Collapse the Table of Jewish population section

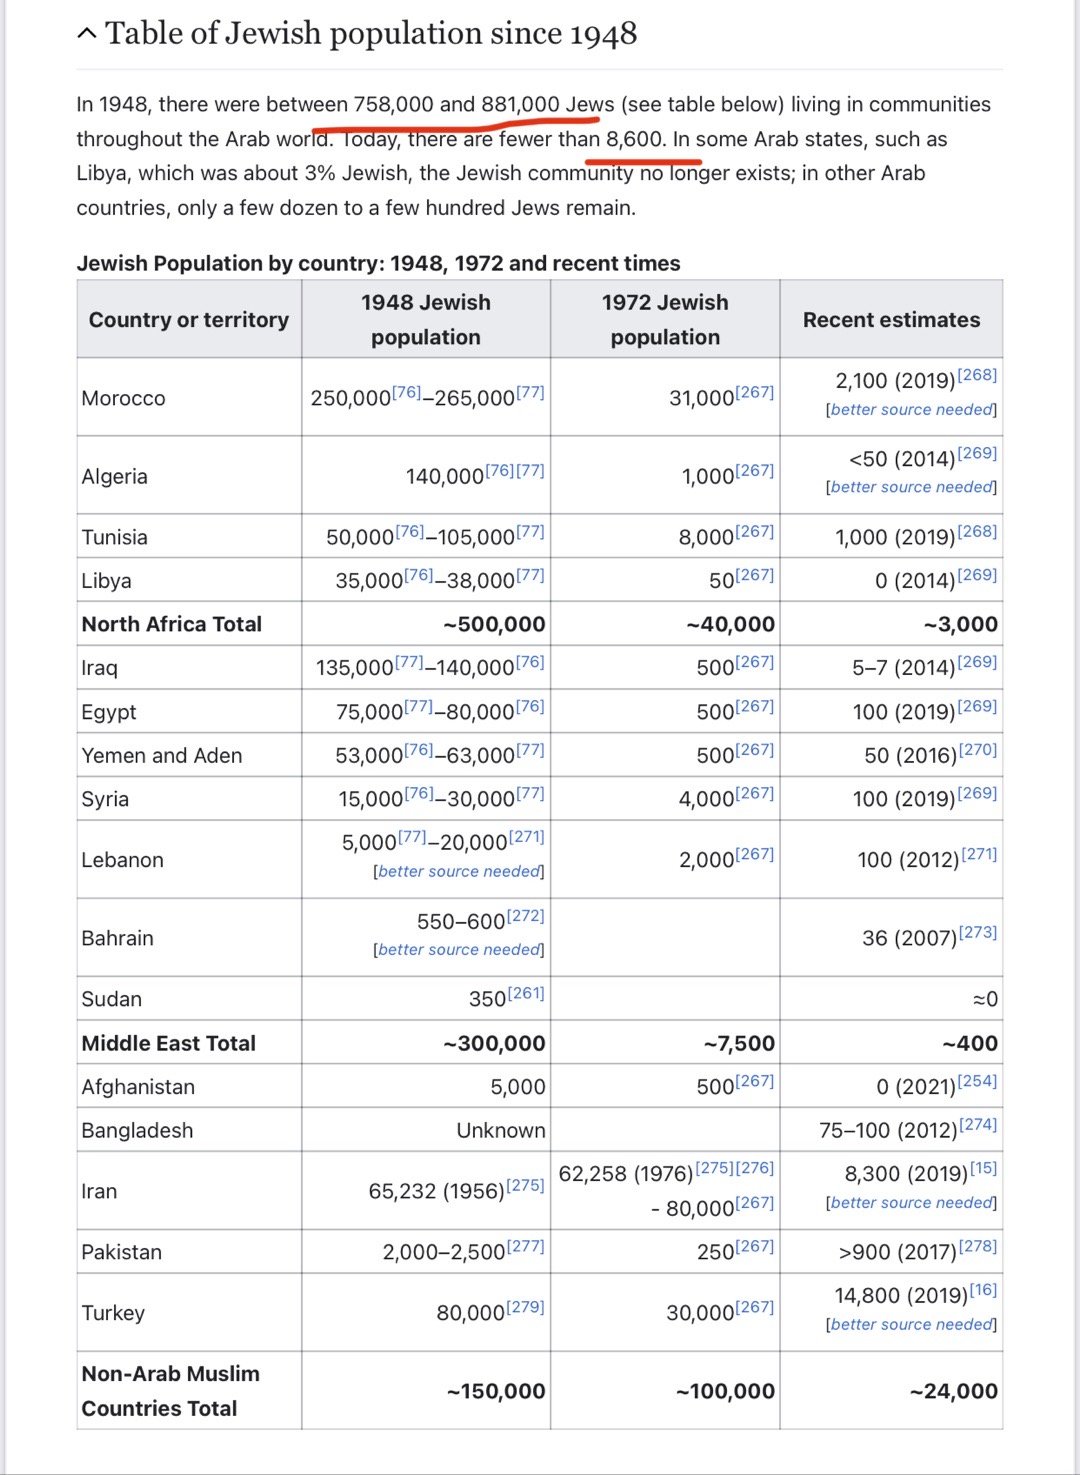pyautogui.click(x=88, y=34)
